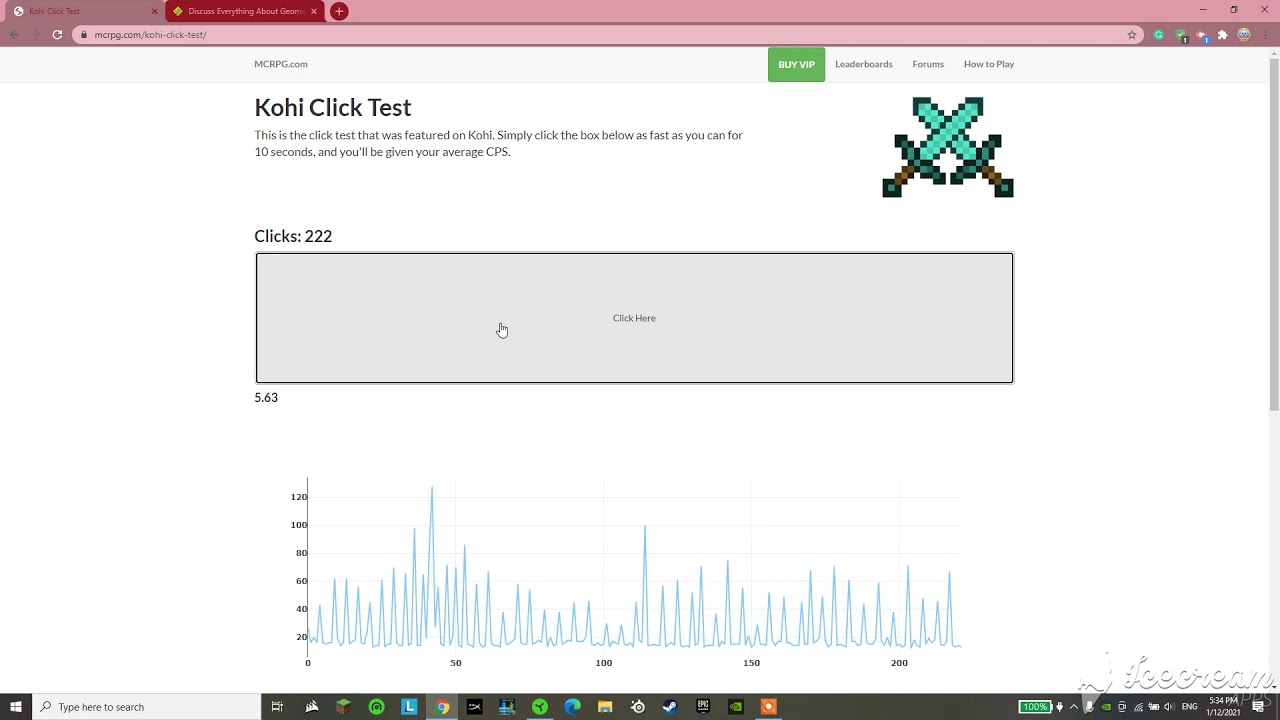Show hidden system tray icons

point(1074,707)
